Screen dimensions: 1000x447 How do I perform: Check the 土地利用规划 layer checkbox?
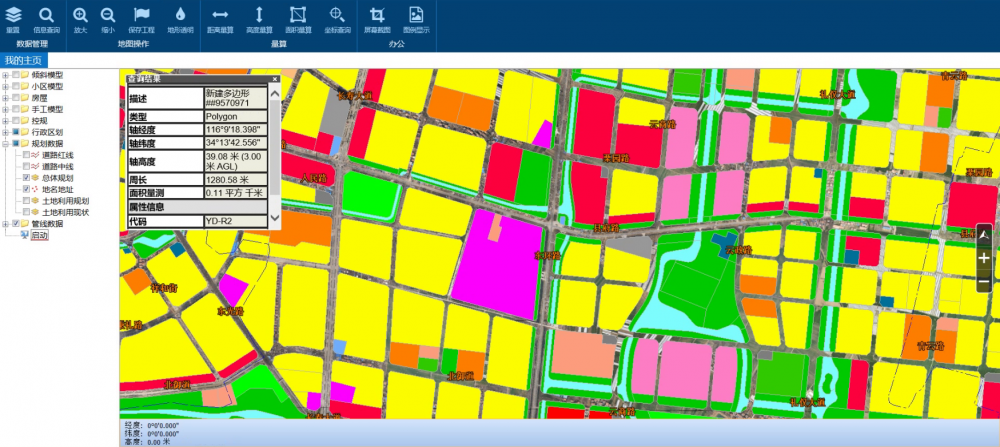[26, 201]
